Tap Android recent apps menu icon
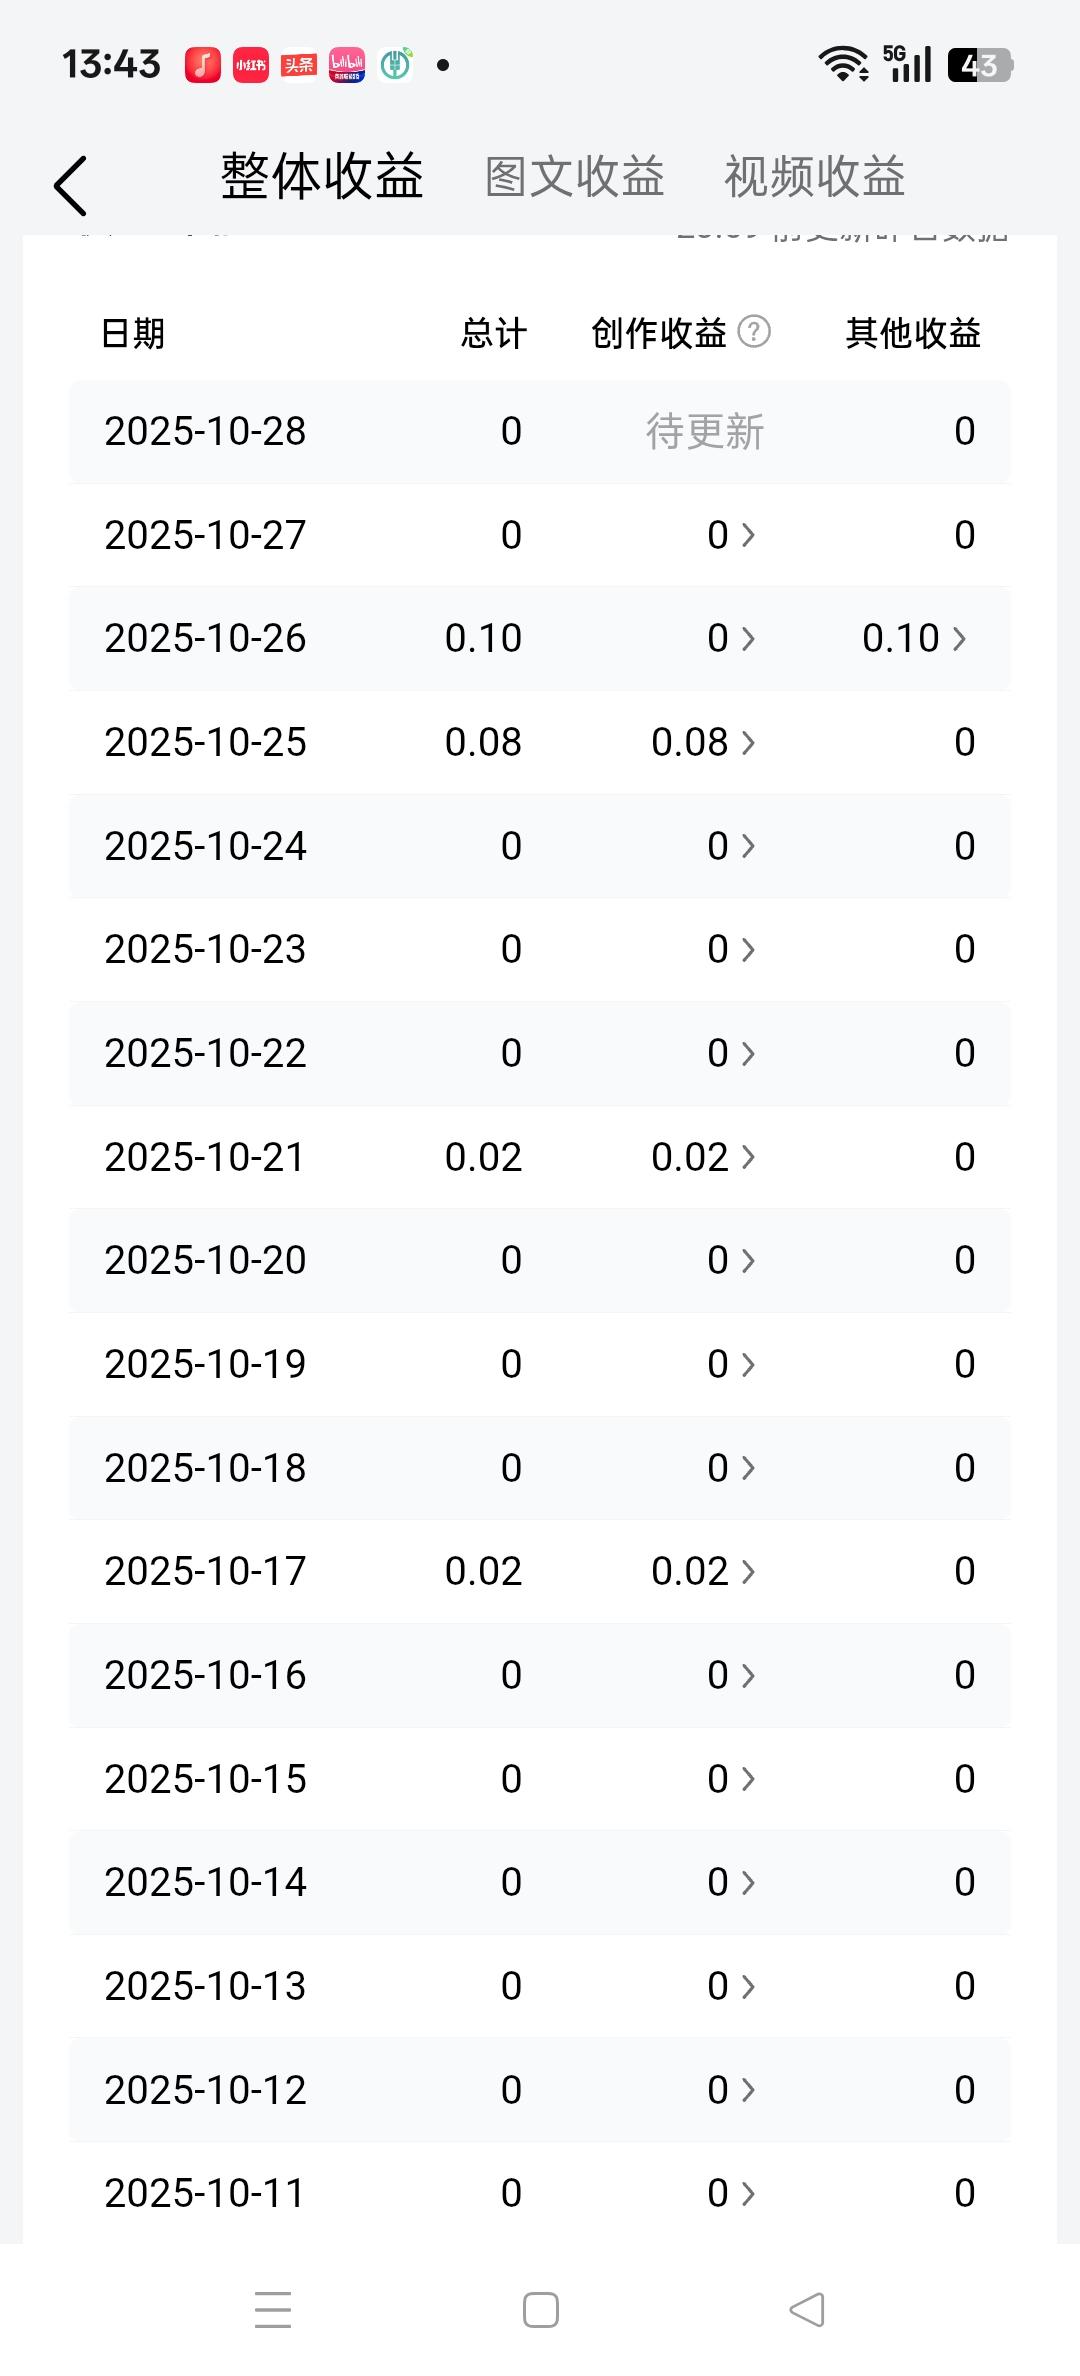 273,2310
